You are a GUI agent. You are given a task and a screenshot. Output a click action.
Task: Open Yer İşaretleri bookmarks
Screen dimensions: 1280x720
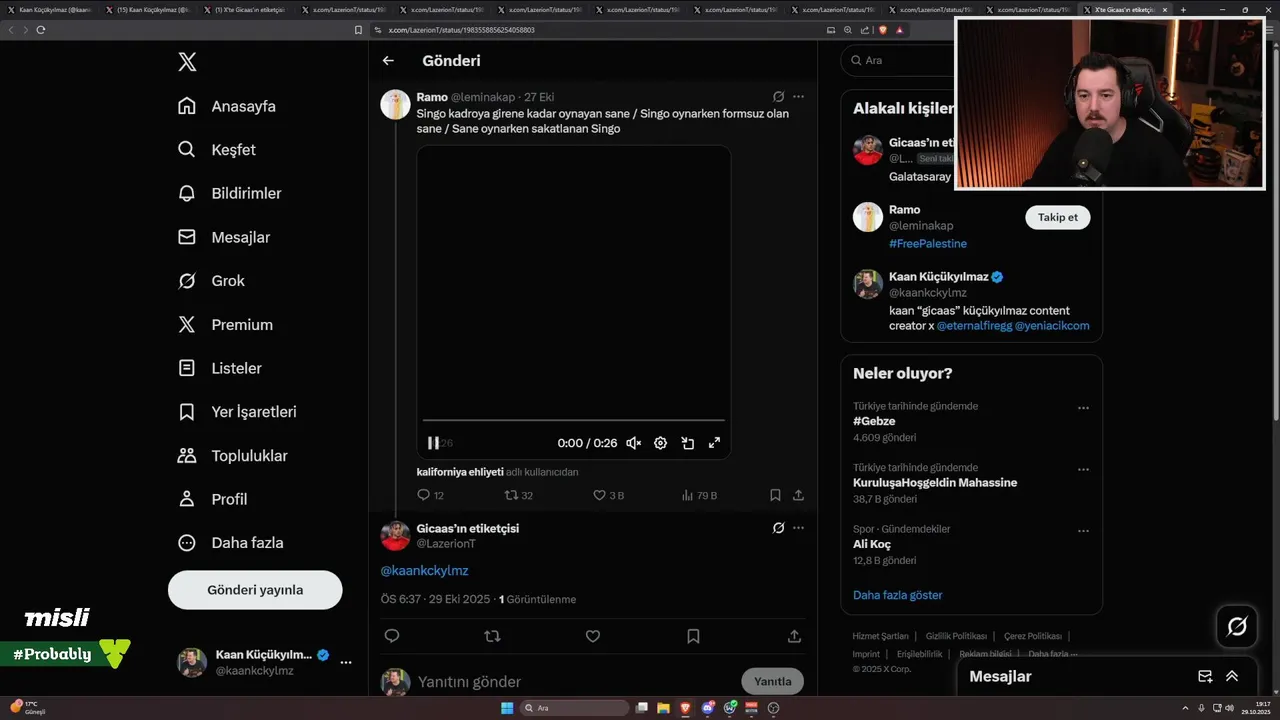click(x=236, y=412)
